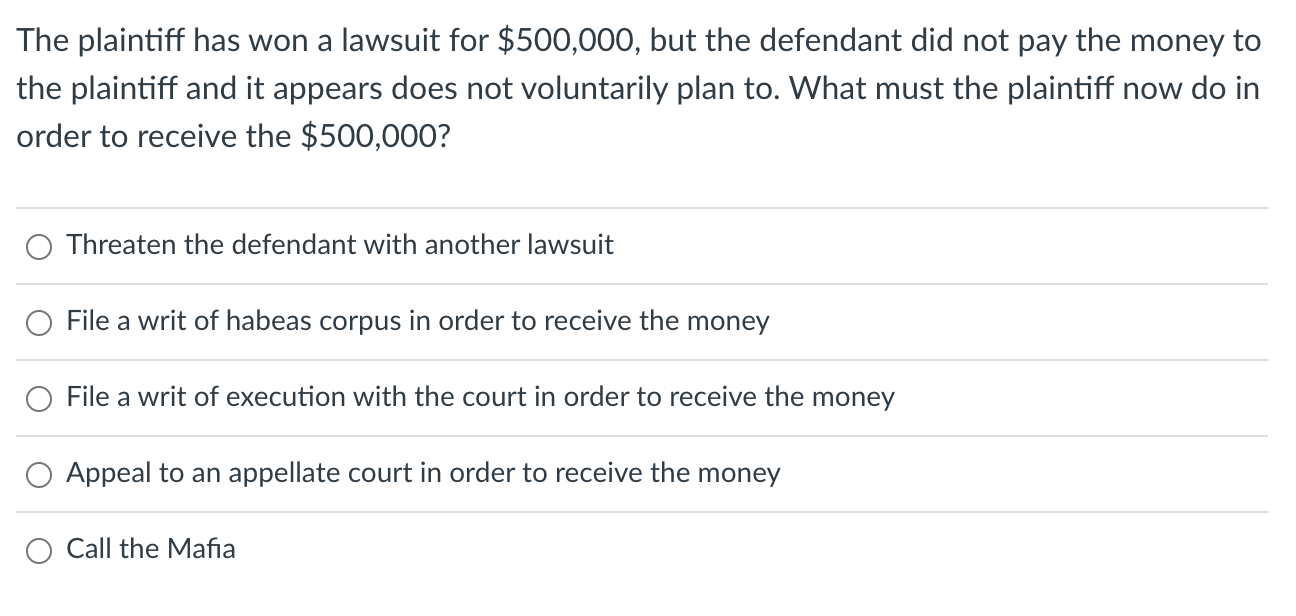This screenshot has width=1296, height=616.
Task: Select the 'Appeal to an appellate court' option
Action: [x=38, y=474]
